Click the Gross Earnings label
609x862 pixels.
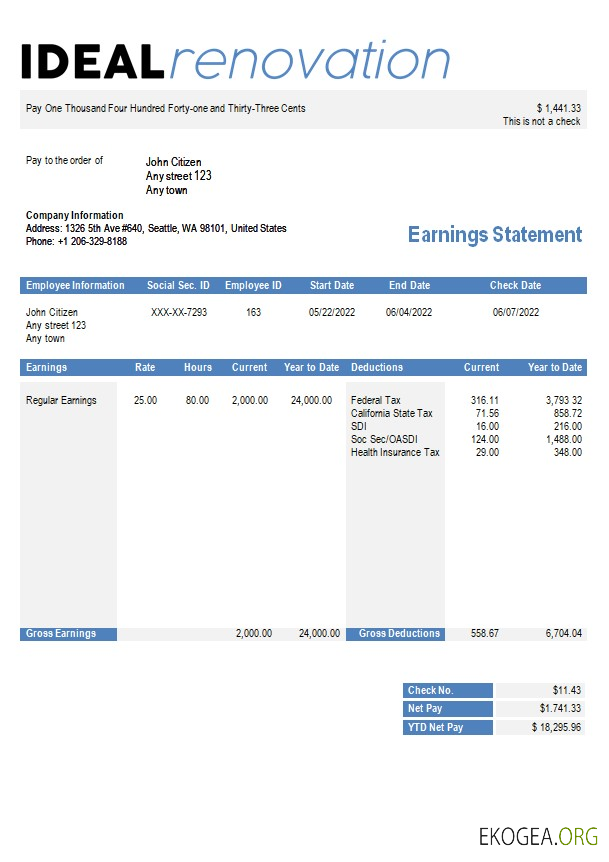61,634
